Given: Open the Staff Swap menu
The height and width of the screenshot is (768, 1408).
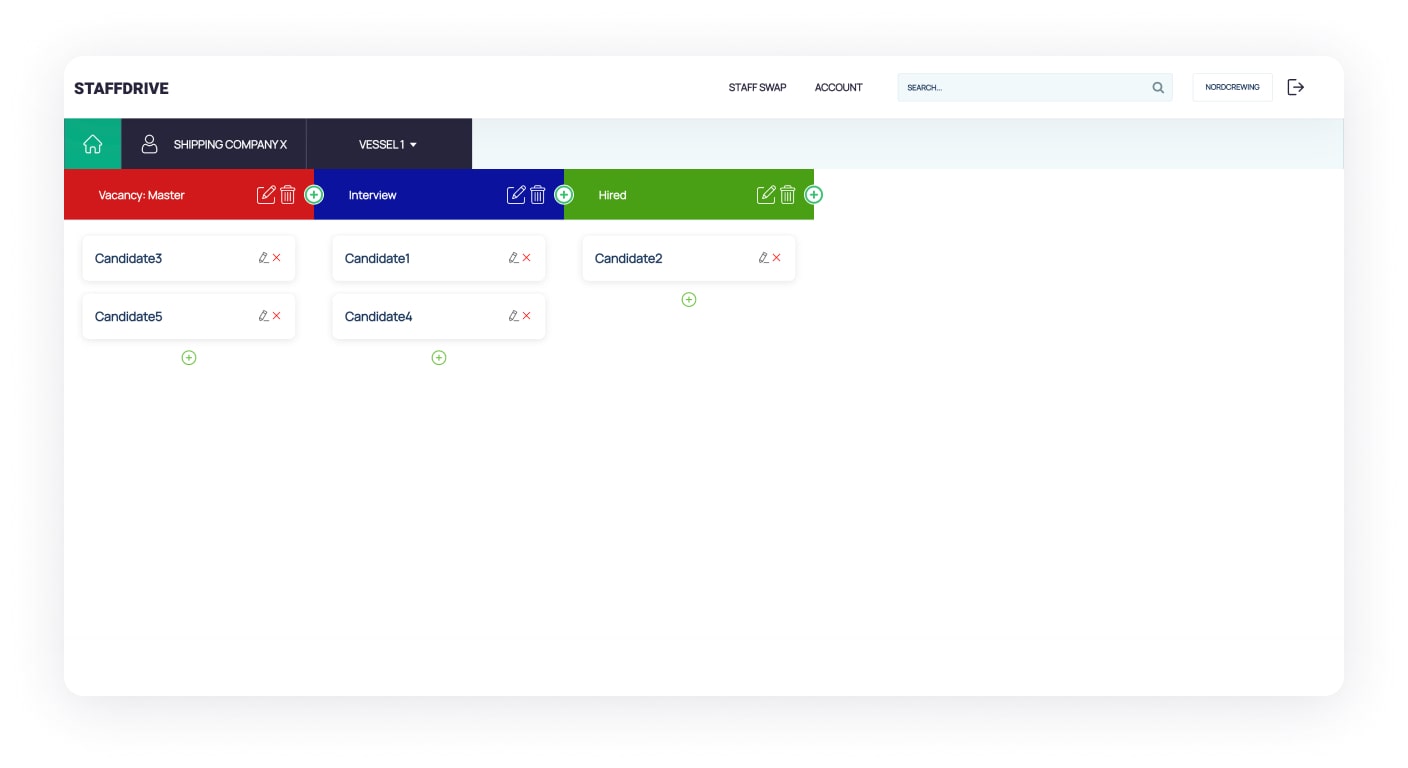Looking at the screenshot, I should pos(757,88).
